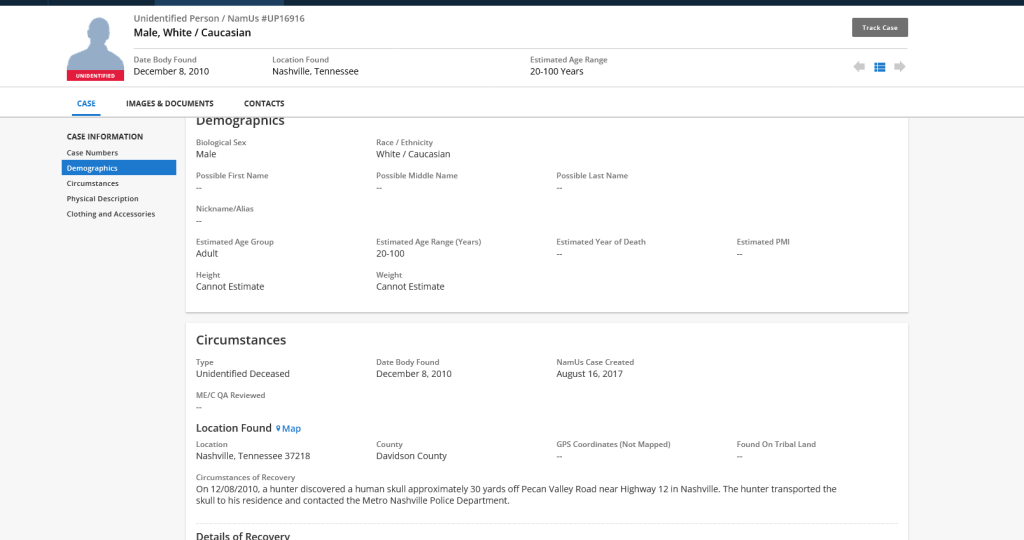Screen dimensions: 1024x540
Task: Click the unidentified person silhouette avatar
Action: pyautogui.click(x=95, y=44)
